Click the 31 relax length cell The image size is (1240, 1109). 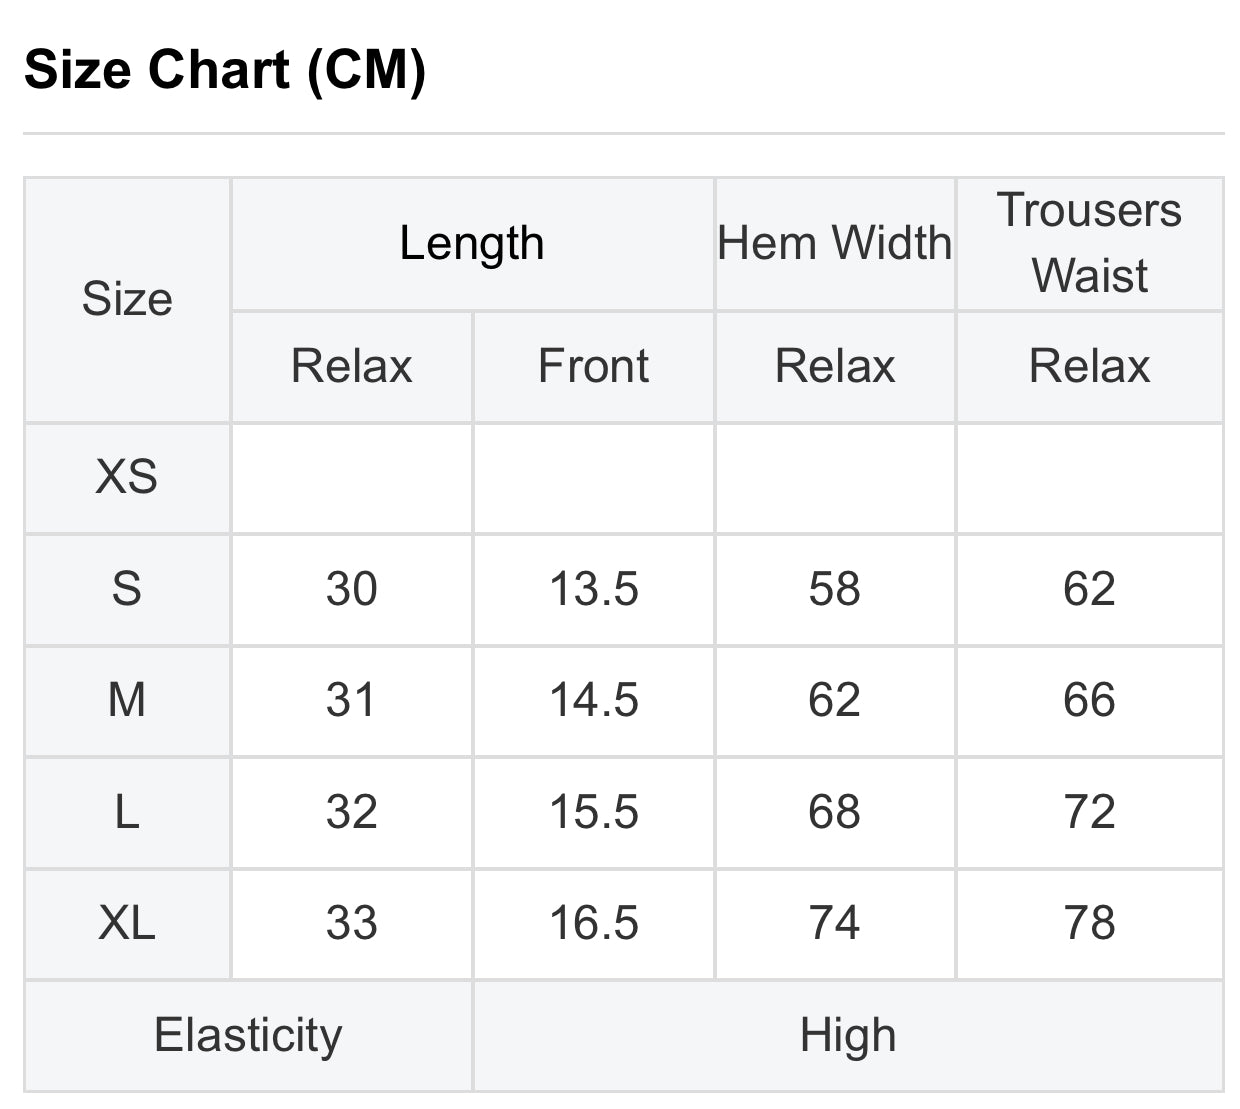[351, 700]
